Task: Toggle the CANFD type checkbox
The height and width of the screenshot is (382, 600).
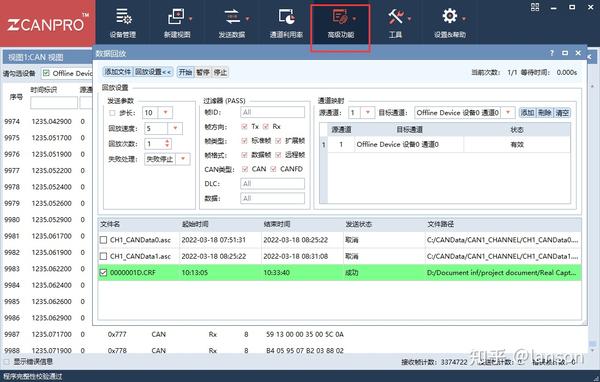Action: pos(273,169)
